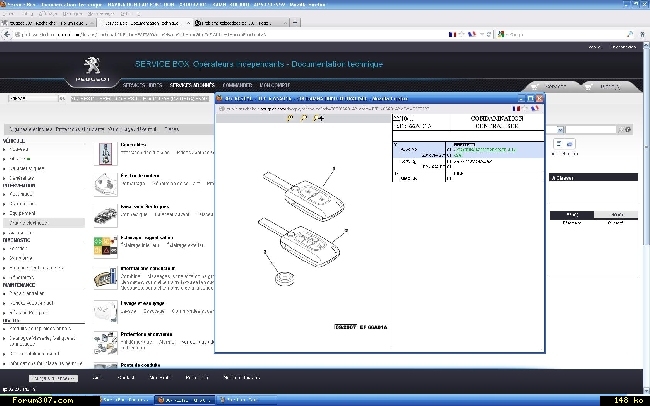Open the second bold menu item in navigation bar

(x=192, y=85)
